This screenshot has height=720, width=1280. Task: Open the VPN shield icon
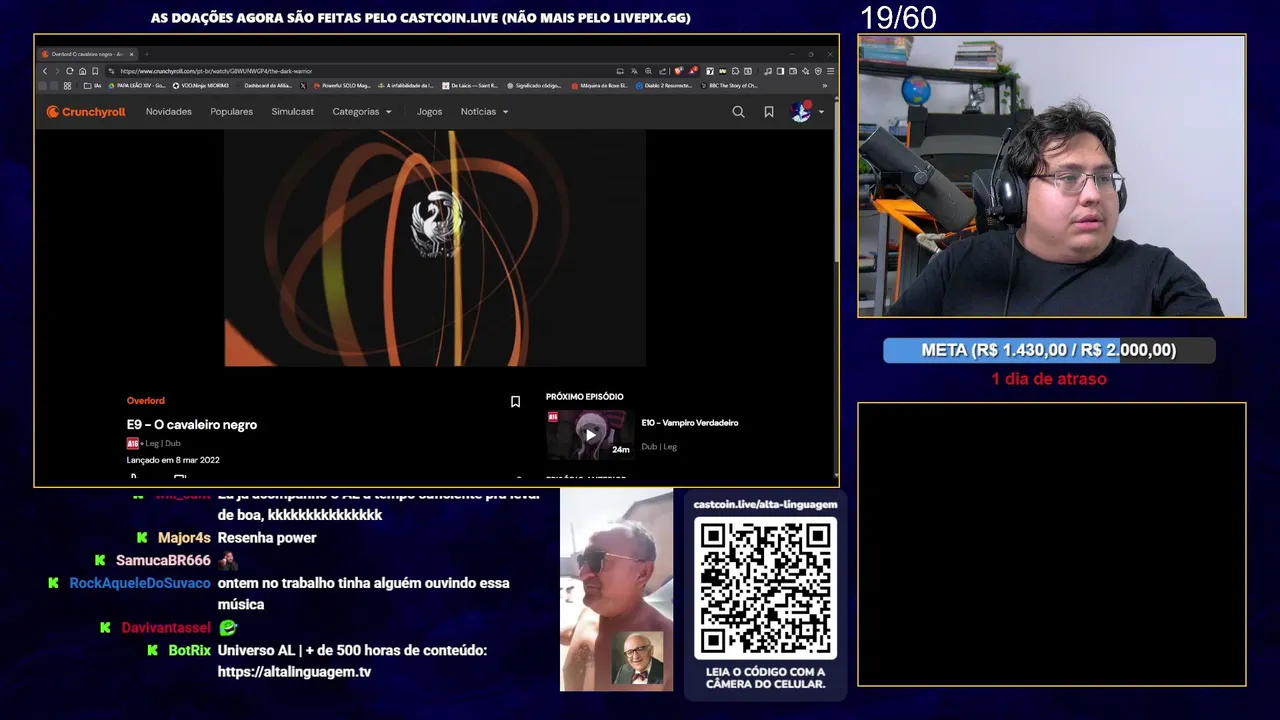[818, 71]
